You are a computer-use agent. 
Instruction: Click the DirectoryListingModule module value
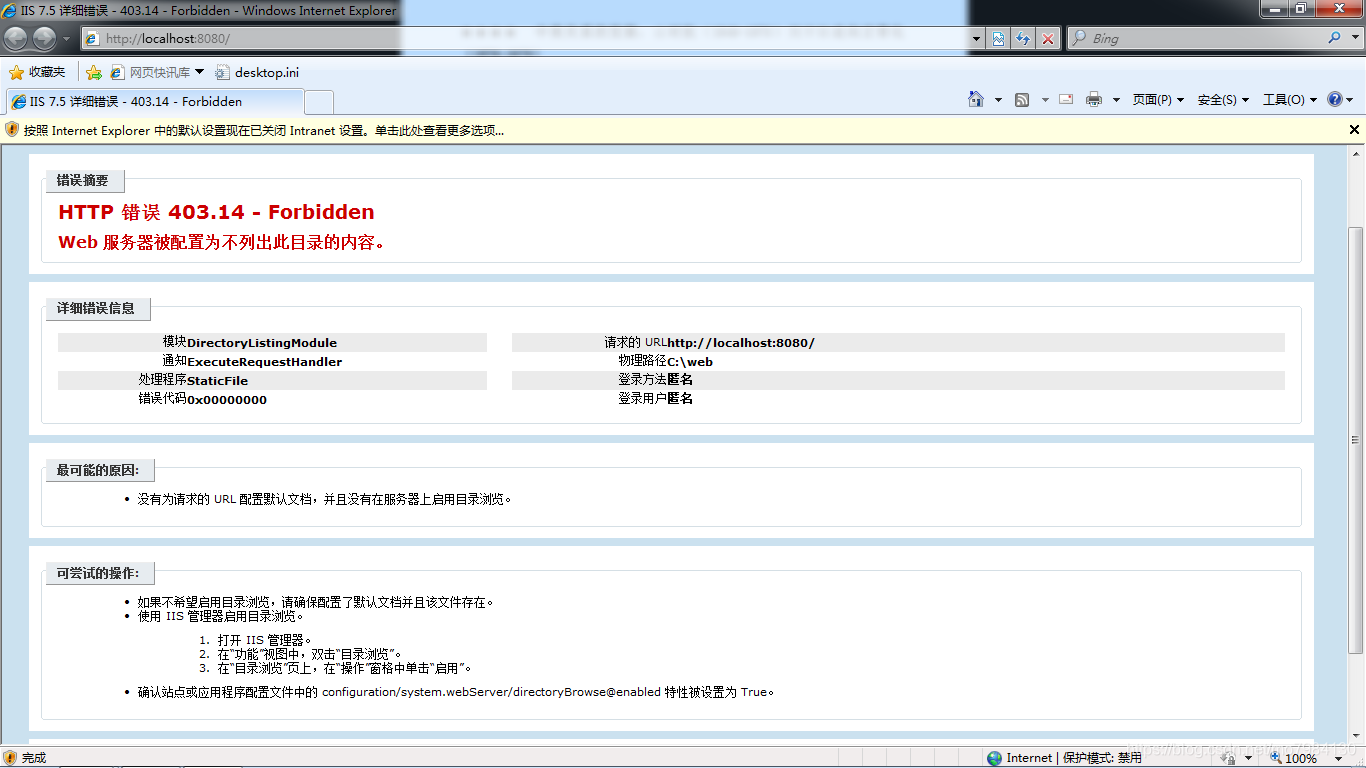[x=262, y=343]
